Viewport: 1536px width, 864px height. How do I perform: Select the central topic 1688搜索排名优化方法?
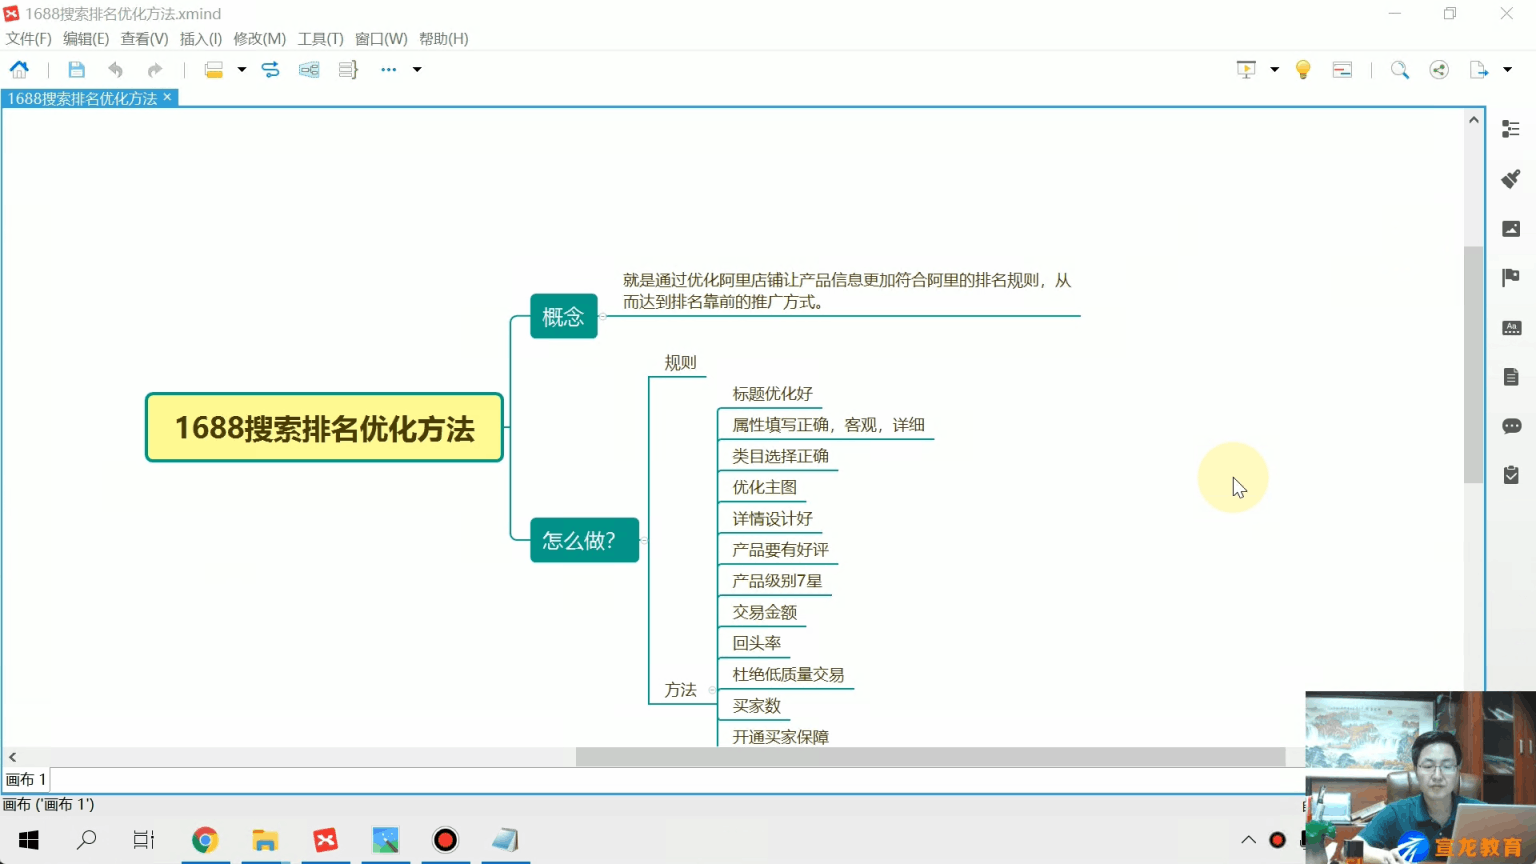click(x=324, y=427)
